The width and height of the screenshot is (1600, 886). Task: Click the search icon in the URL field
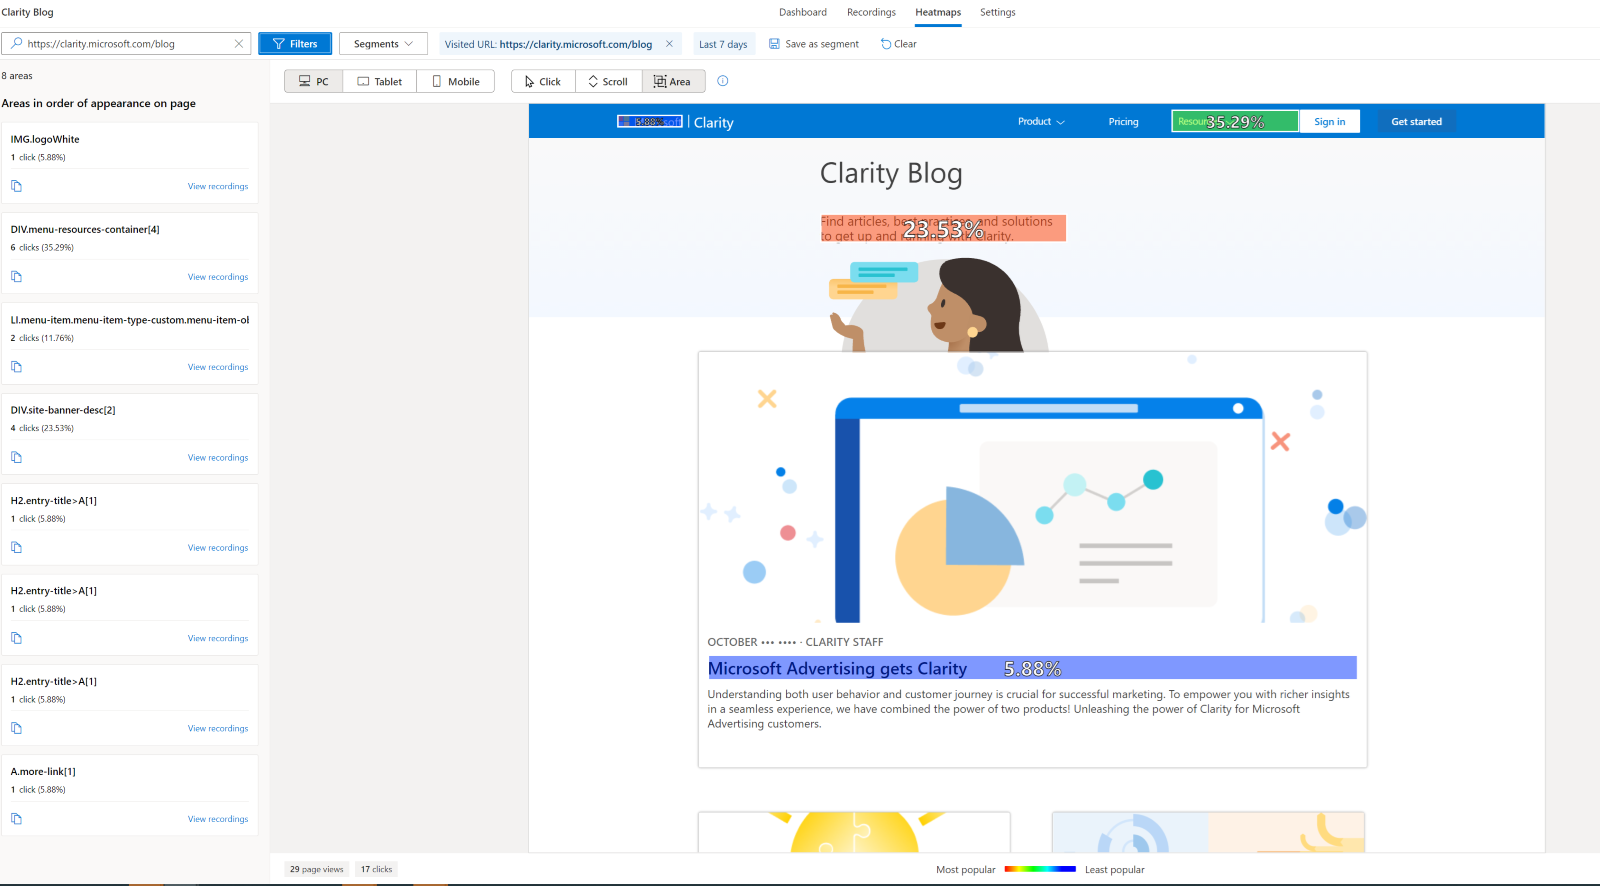click(17, 44)
